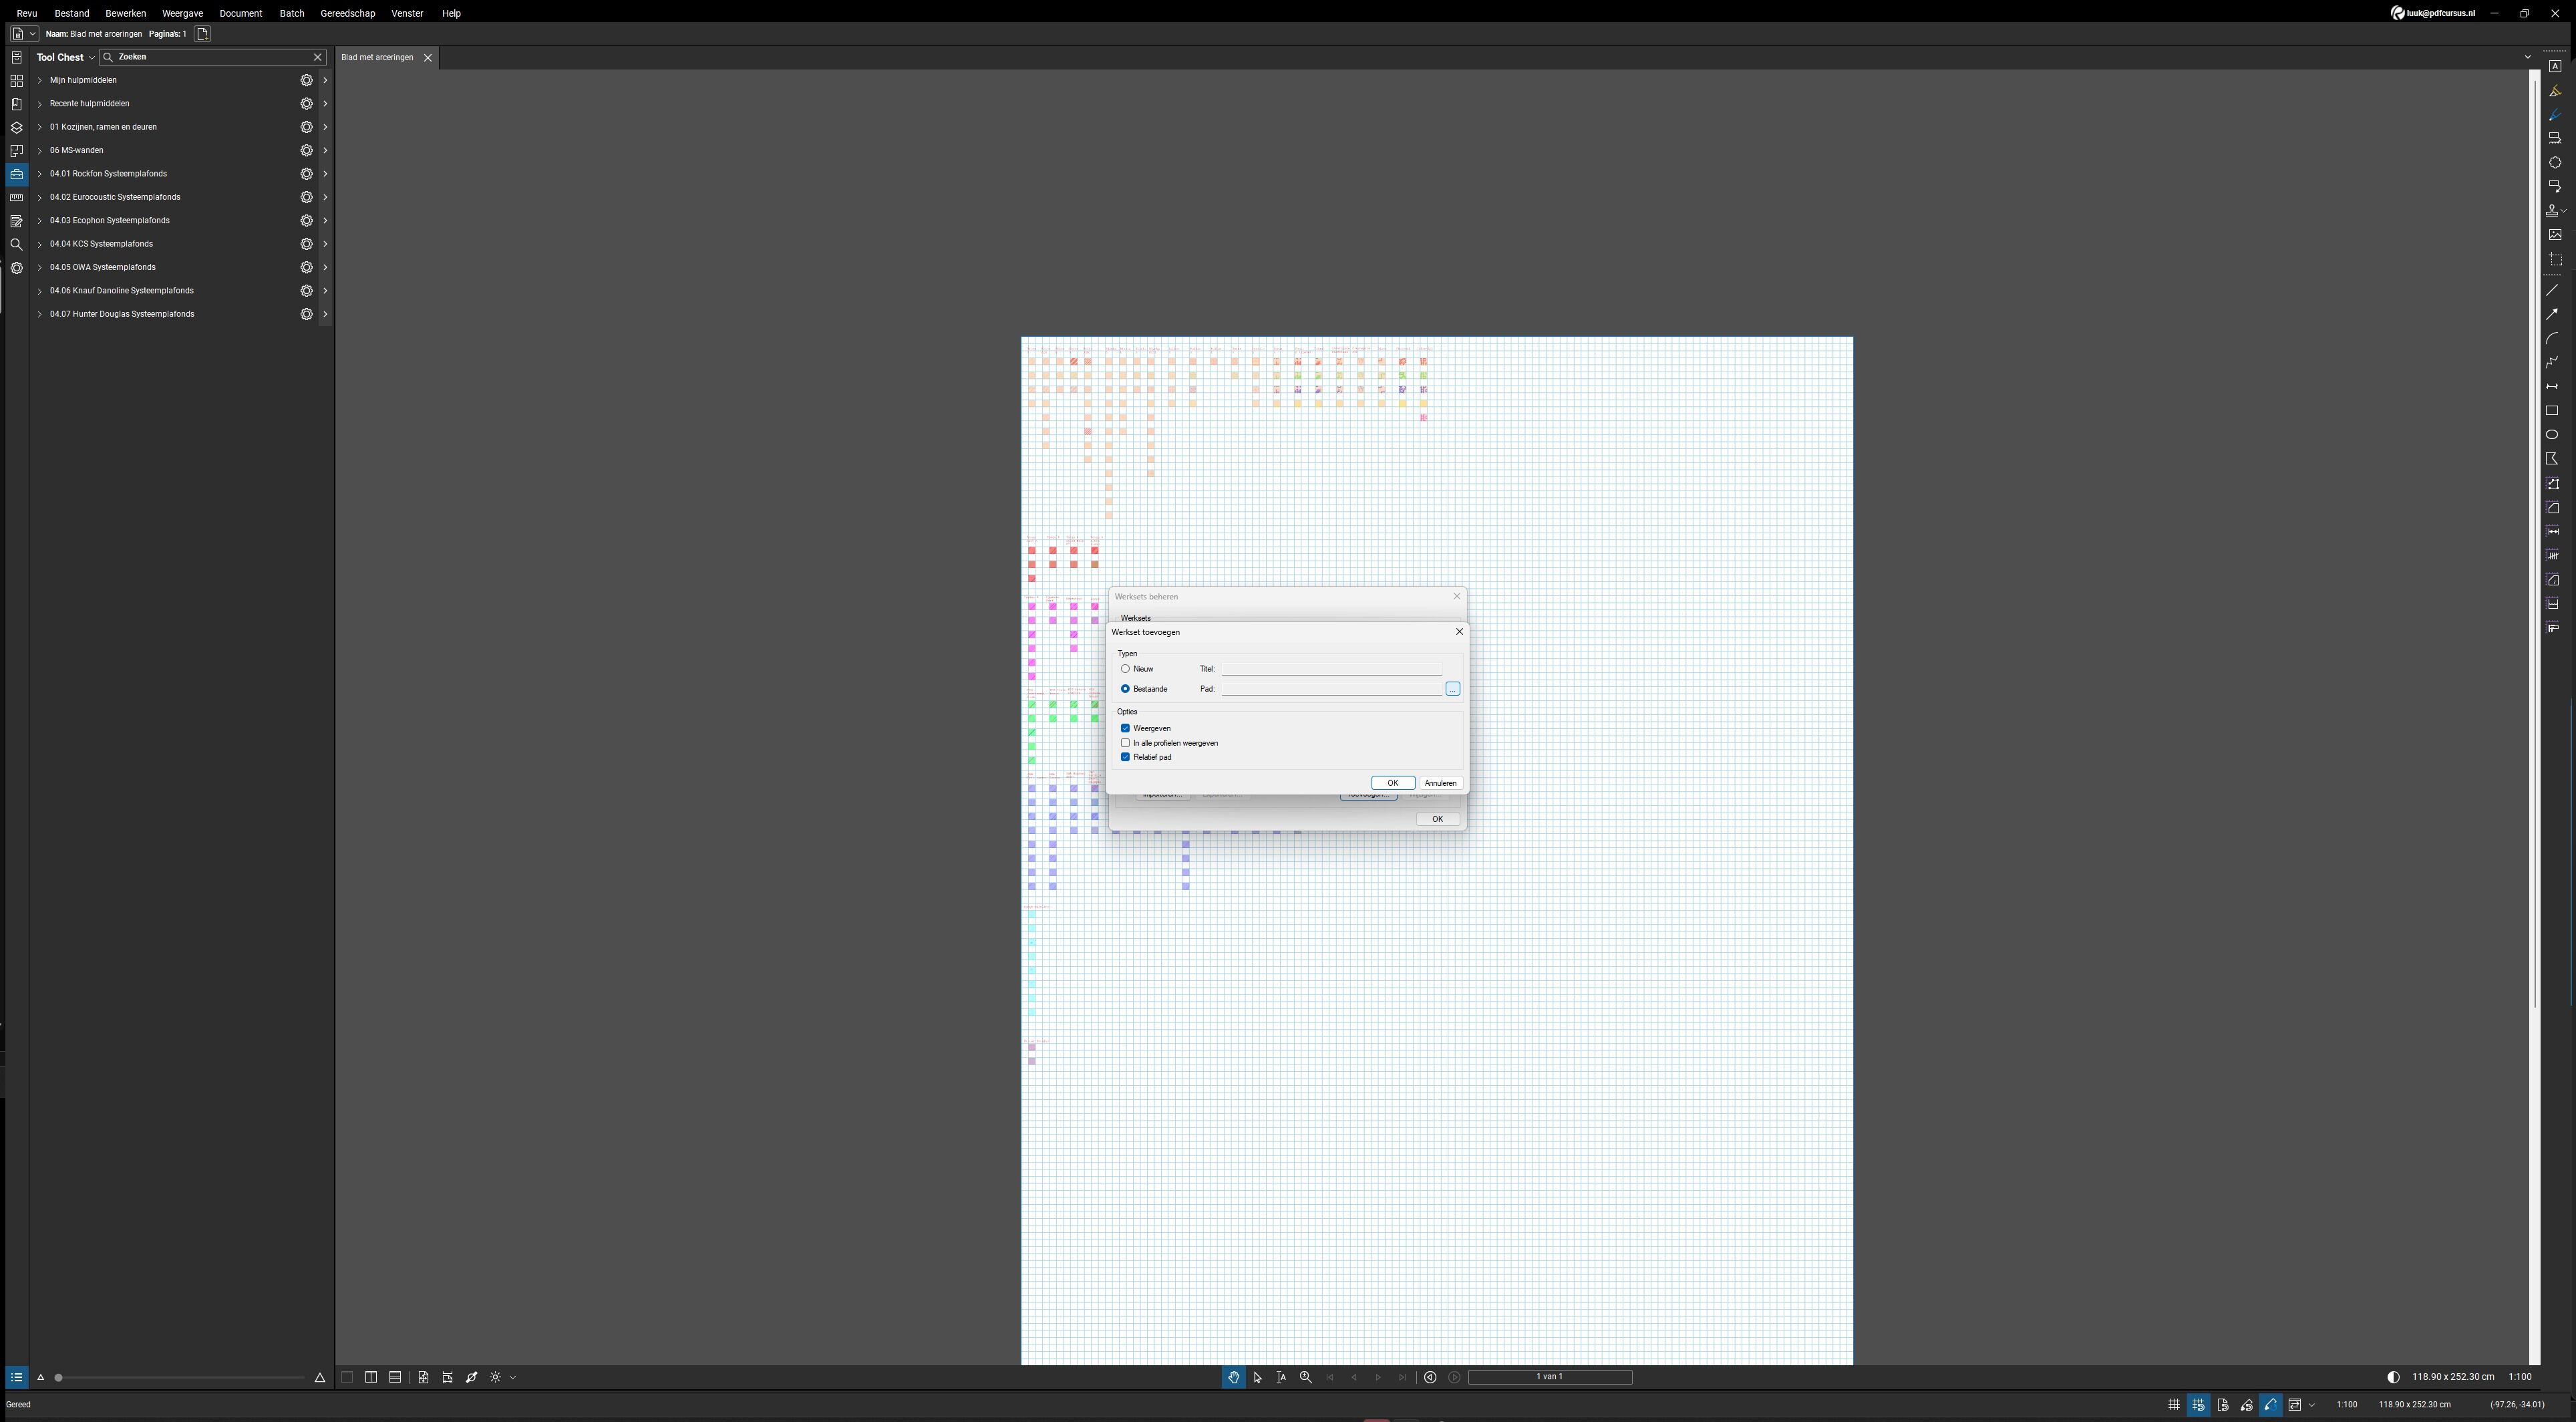Screen dimensions: 2576x1422
Task: Select the Ellipse tool in right toolbar
Action: [2552, 435]
